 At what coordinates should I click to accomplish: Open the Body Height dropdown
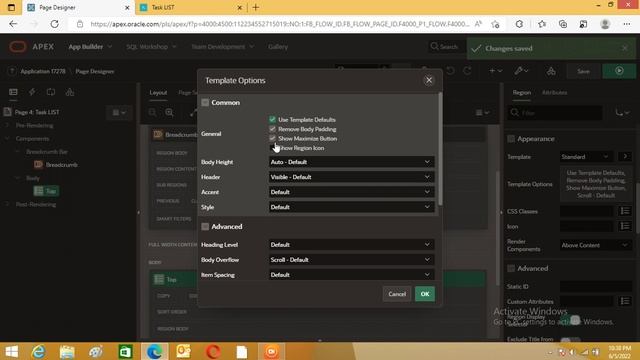351,162
